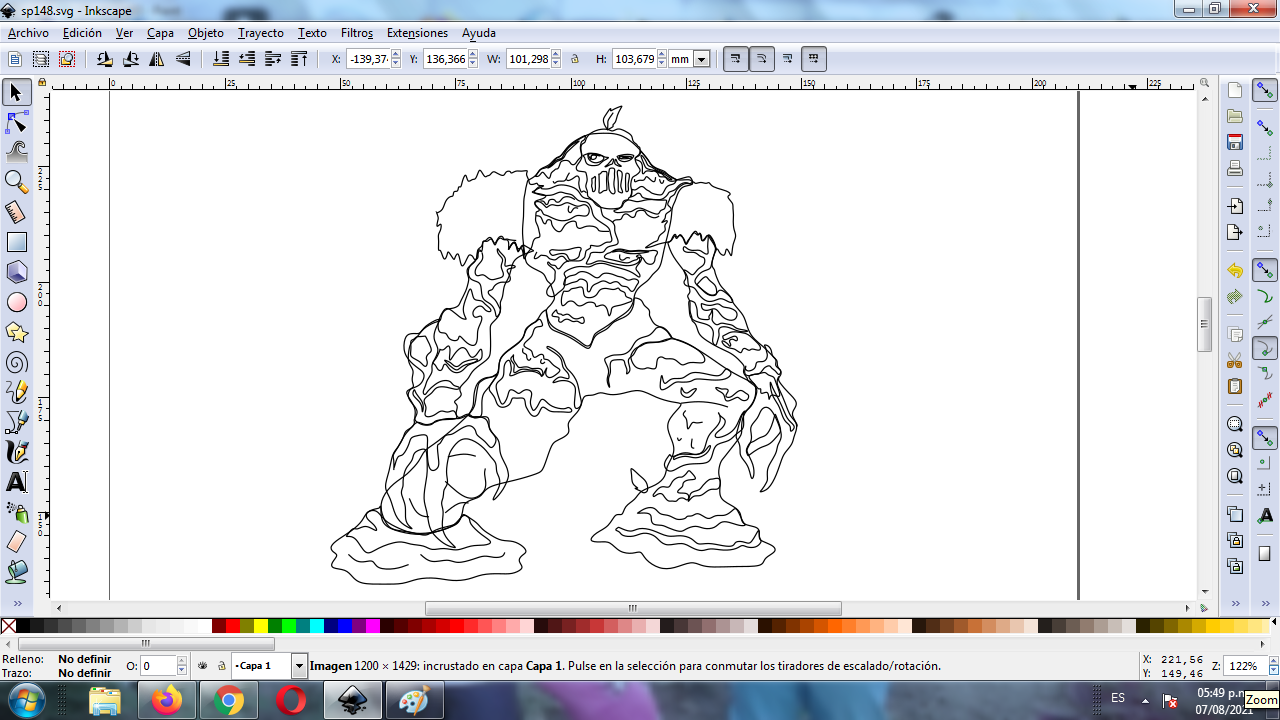Viewport: 1280px width, 720px height.
Task: Select the Eraser tool
Action: [16, 542]
